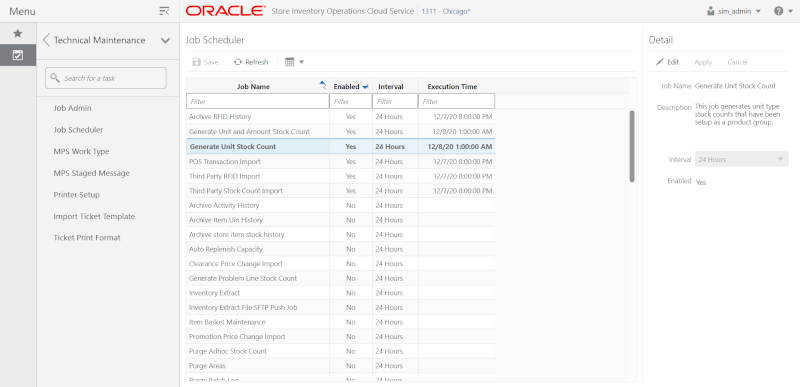Click the Search for a task field
Screen dimensions: 800x387
click(106, 79)
